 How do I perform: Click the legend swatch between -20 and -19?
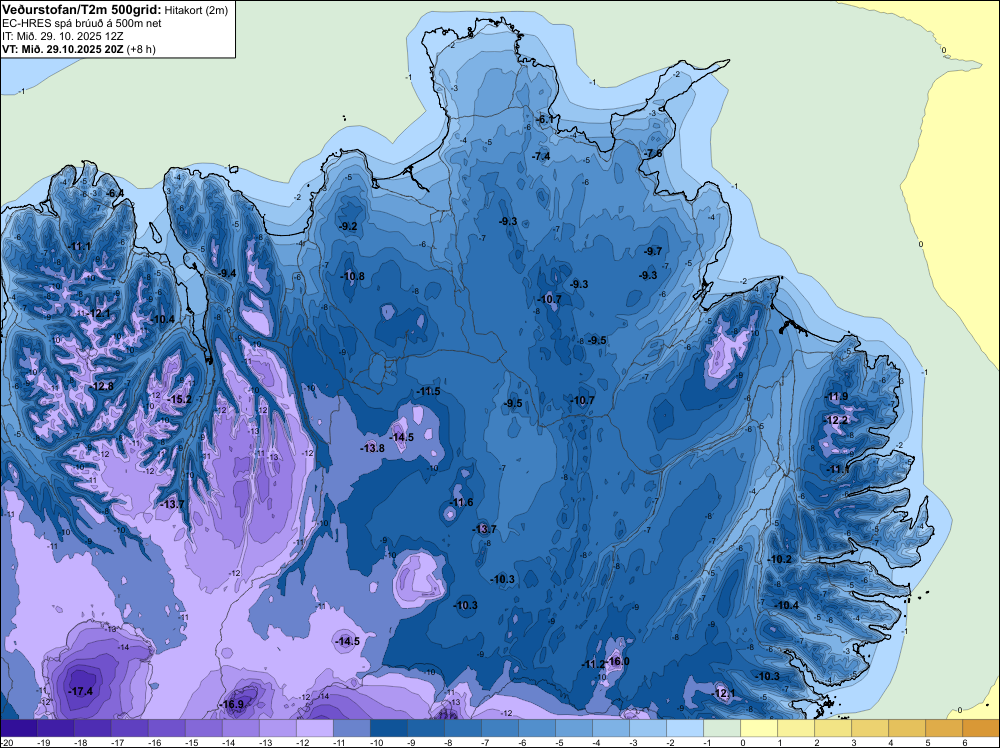click(x=19, y=728)
